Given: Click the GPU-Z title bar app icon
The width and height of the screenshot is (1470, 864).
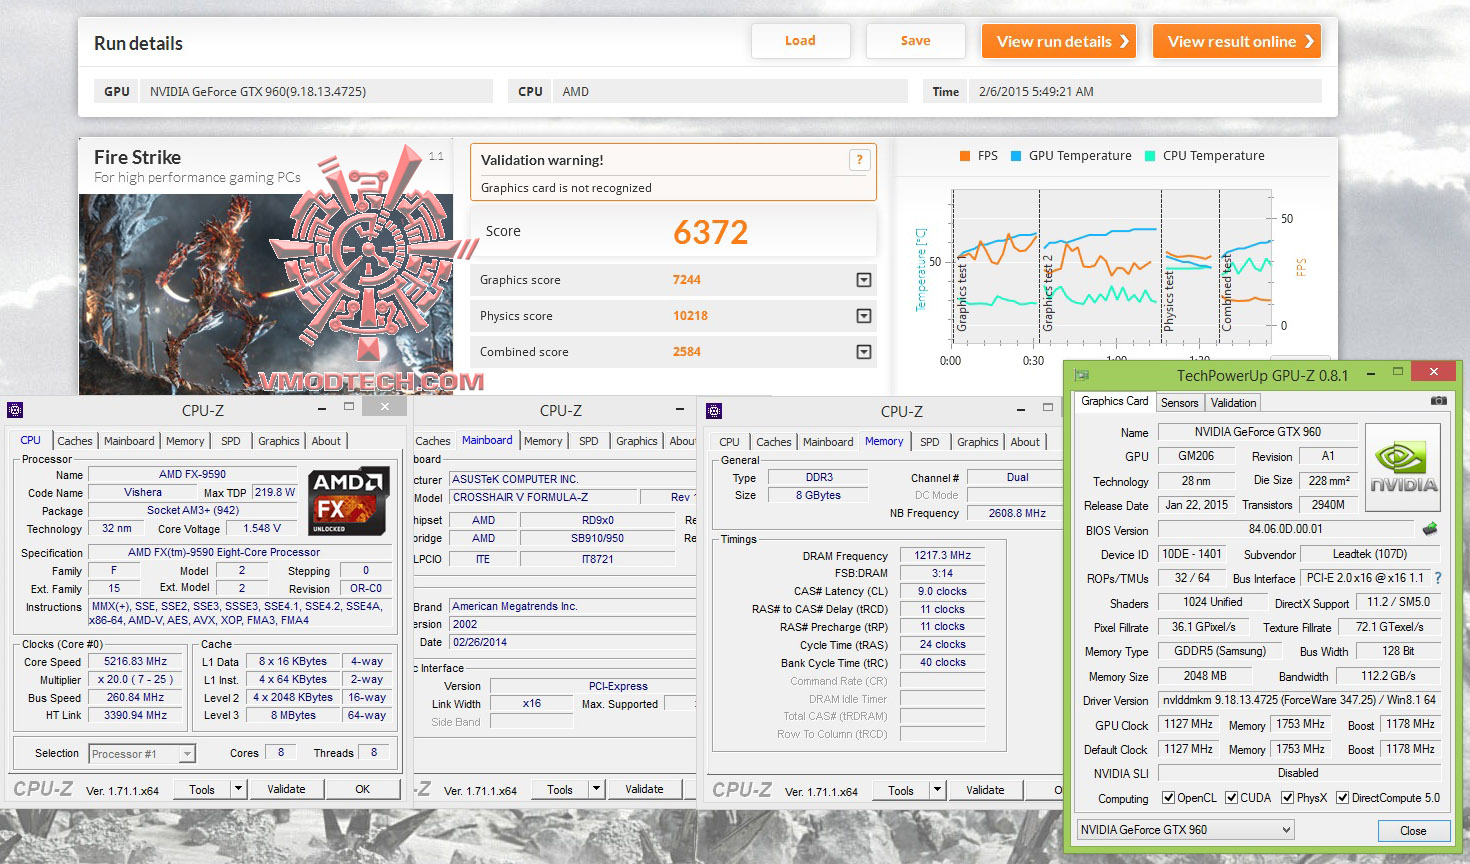Looking at the screenshot, I should 1081,375.
